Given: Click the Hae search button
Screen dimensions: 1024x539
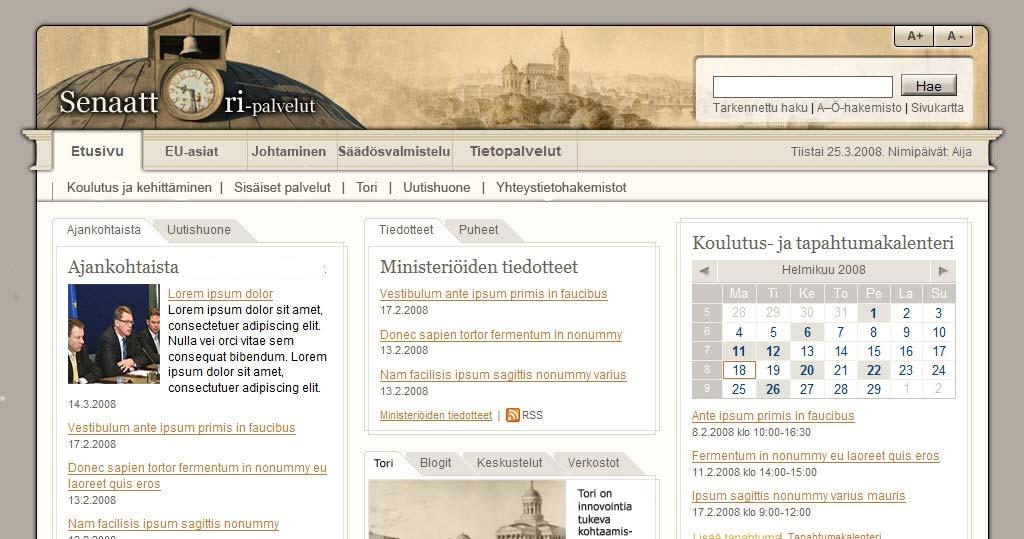Looking at the screenshot, I should pos(928,86).
